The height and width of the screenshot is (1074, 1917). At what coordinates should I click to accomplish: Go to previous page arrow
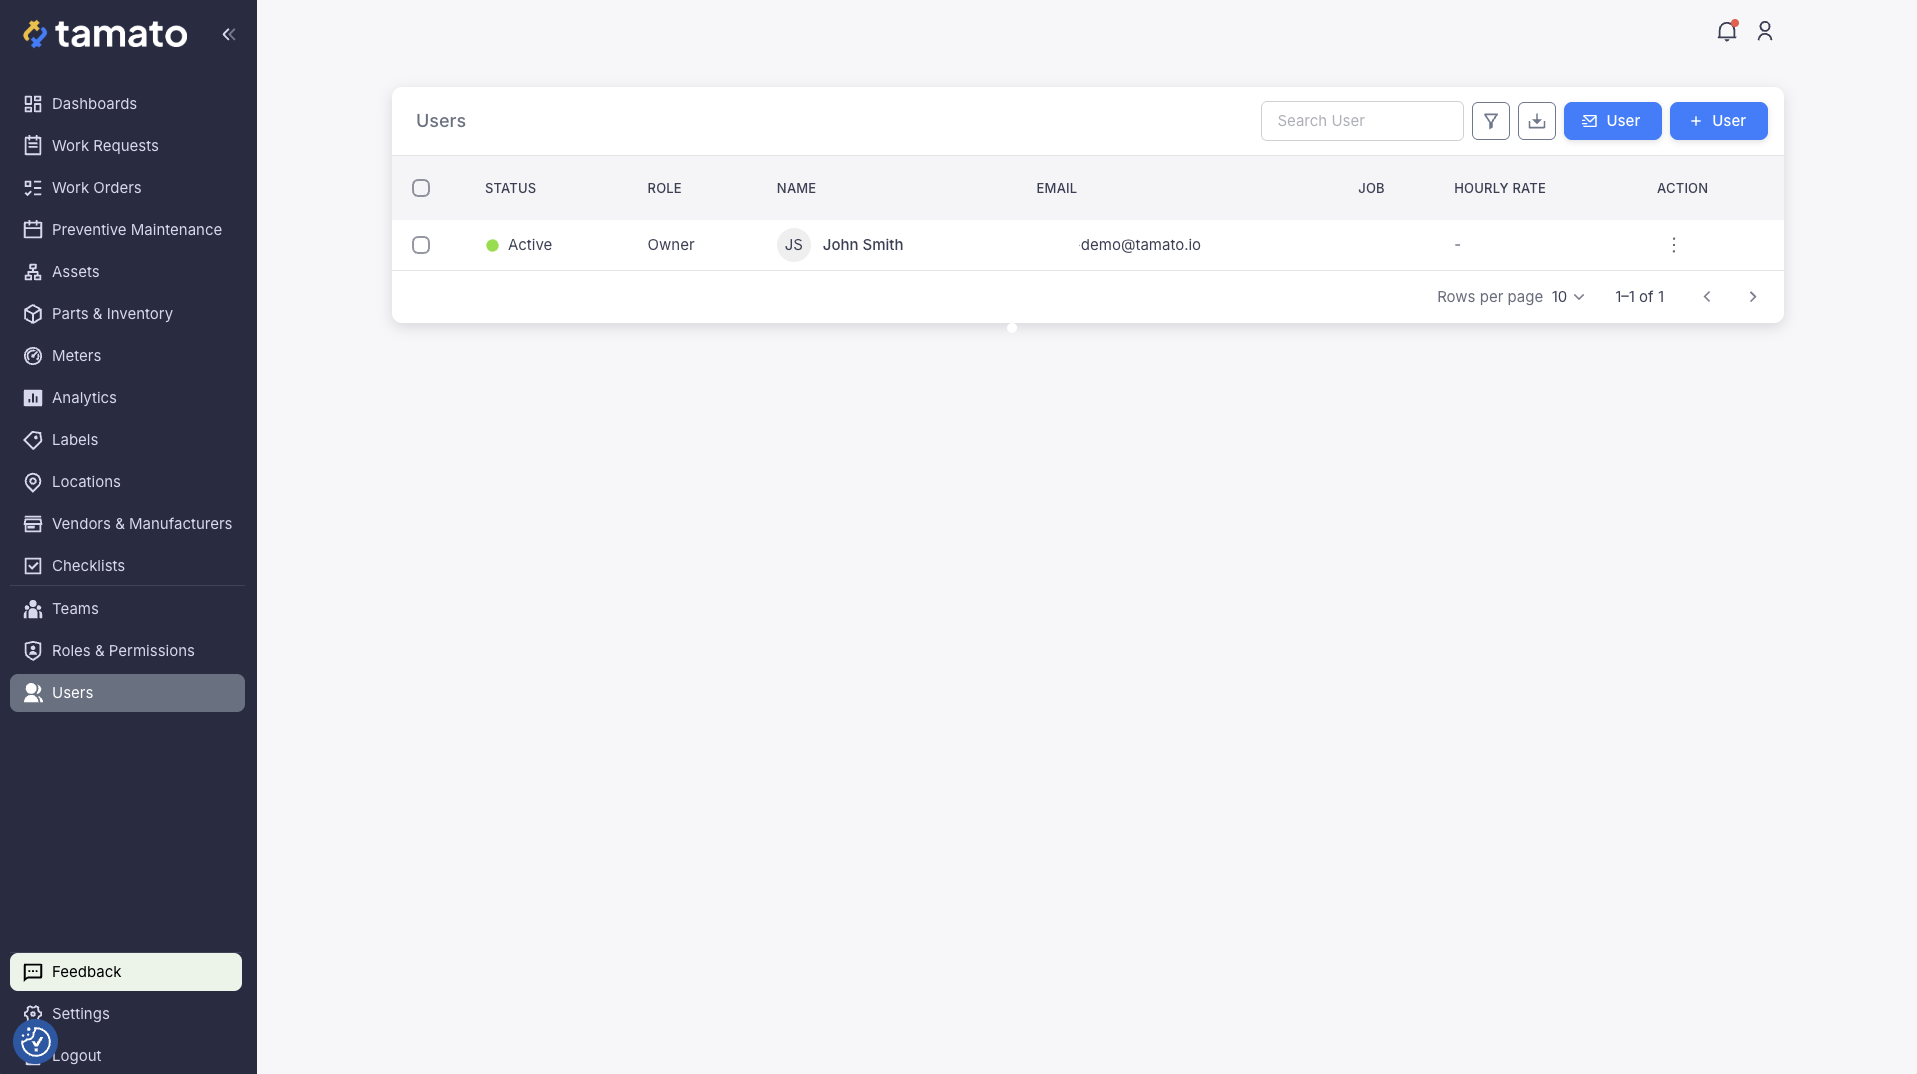(x=1707, y=297)
